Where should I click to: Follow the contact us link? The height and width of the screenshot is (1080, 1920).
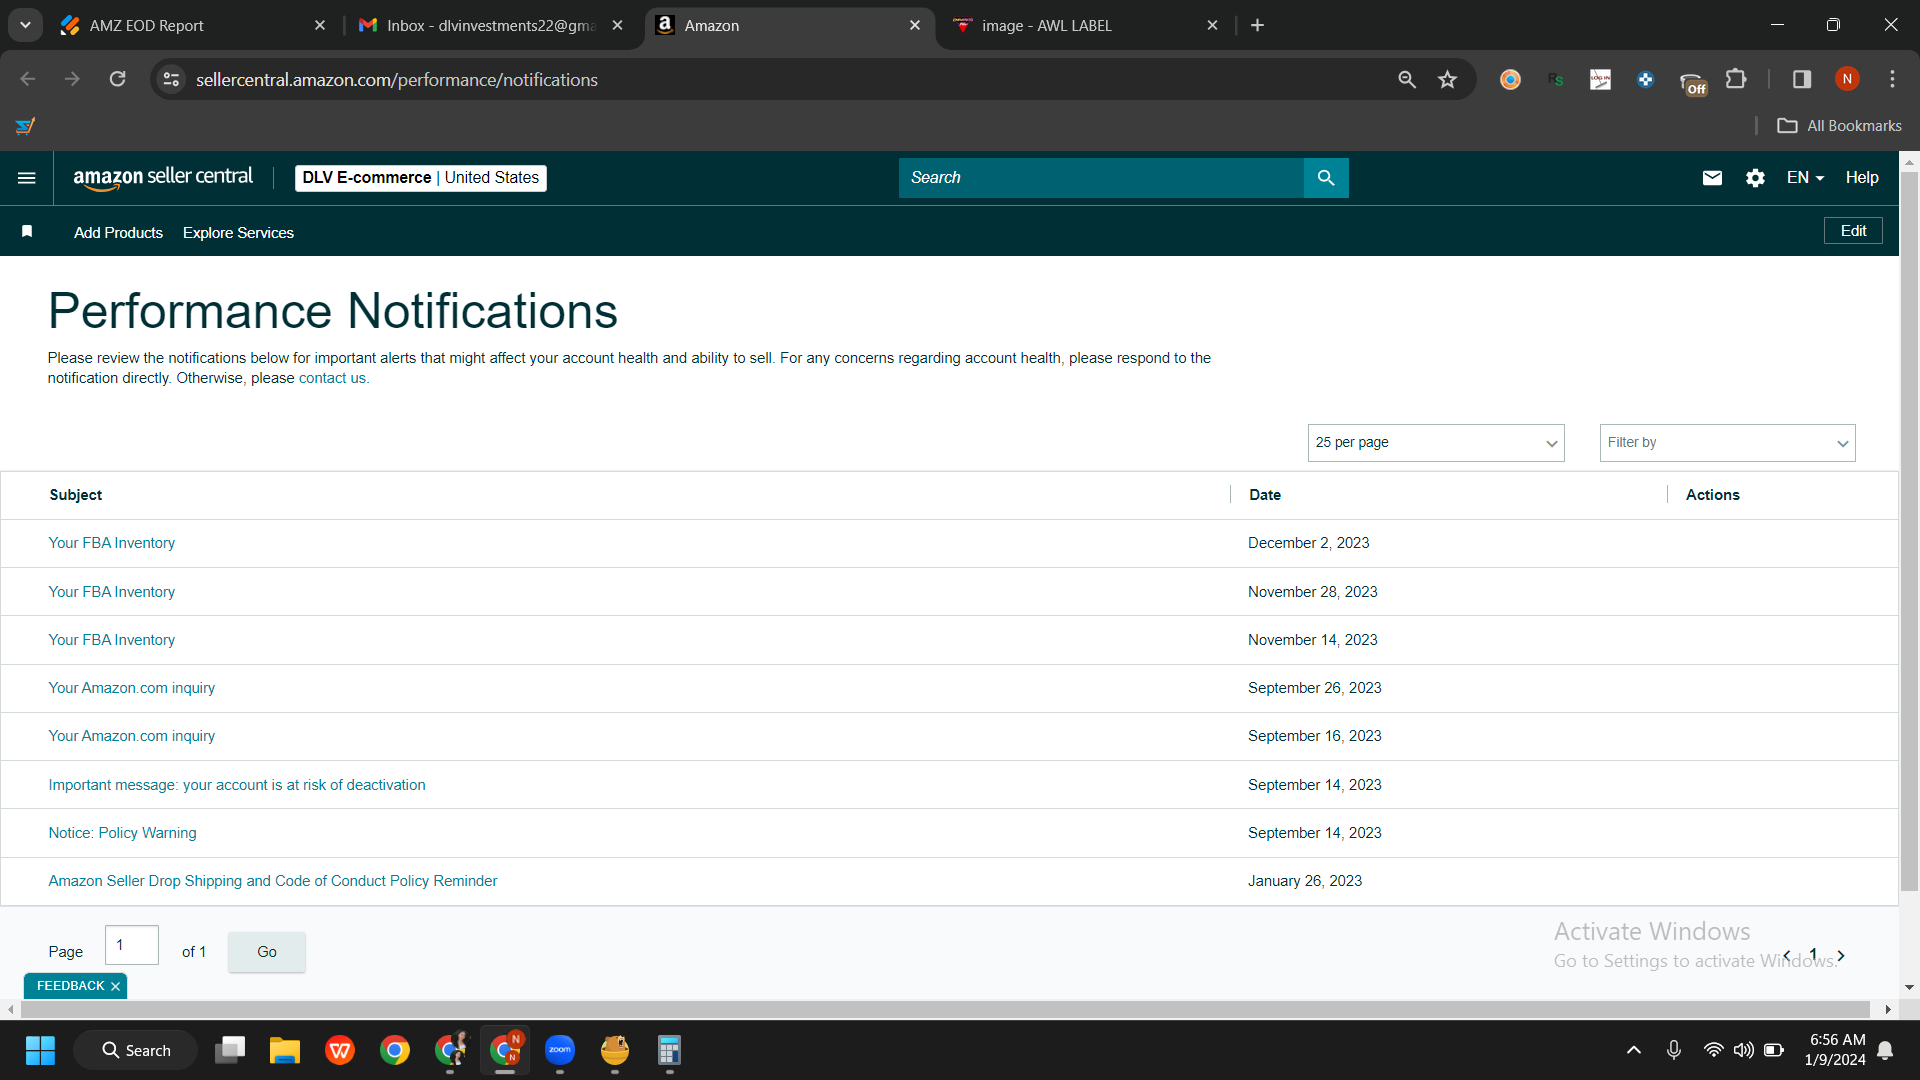pos(334,378)
